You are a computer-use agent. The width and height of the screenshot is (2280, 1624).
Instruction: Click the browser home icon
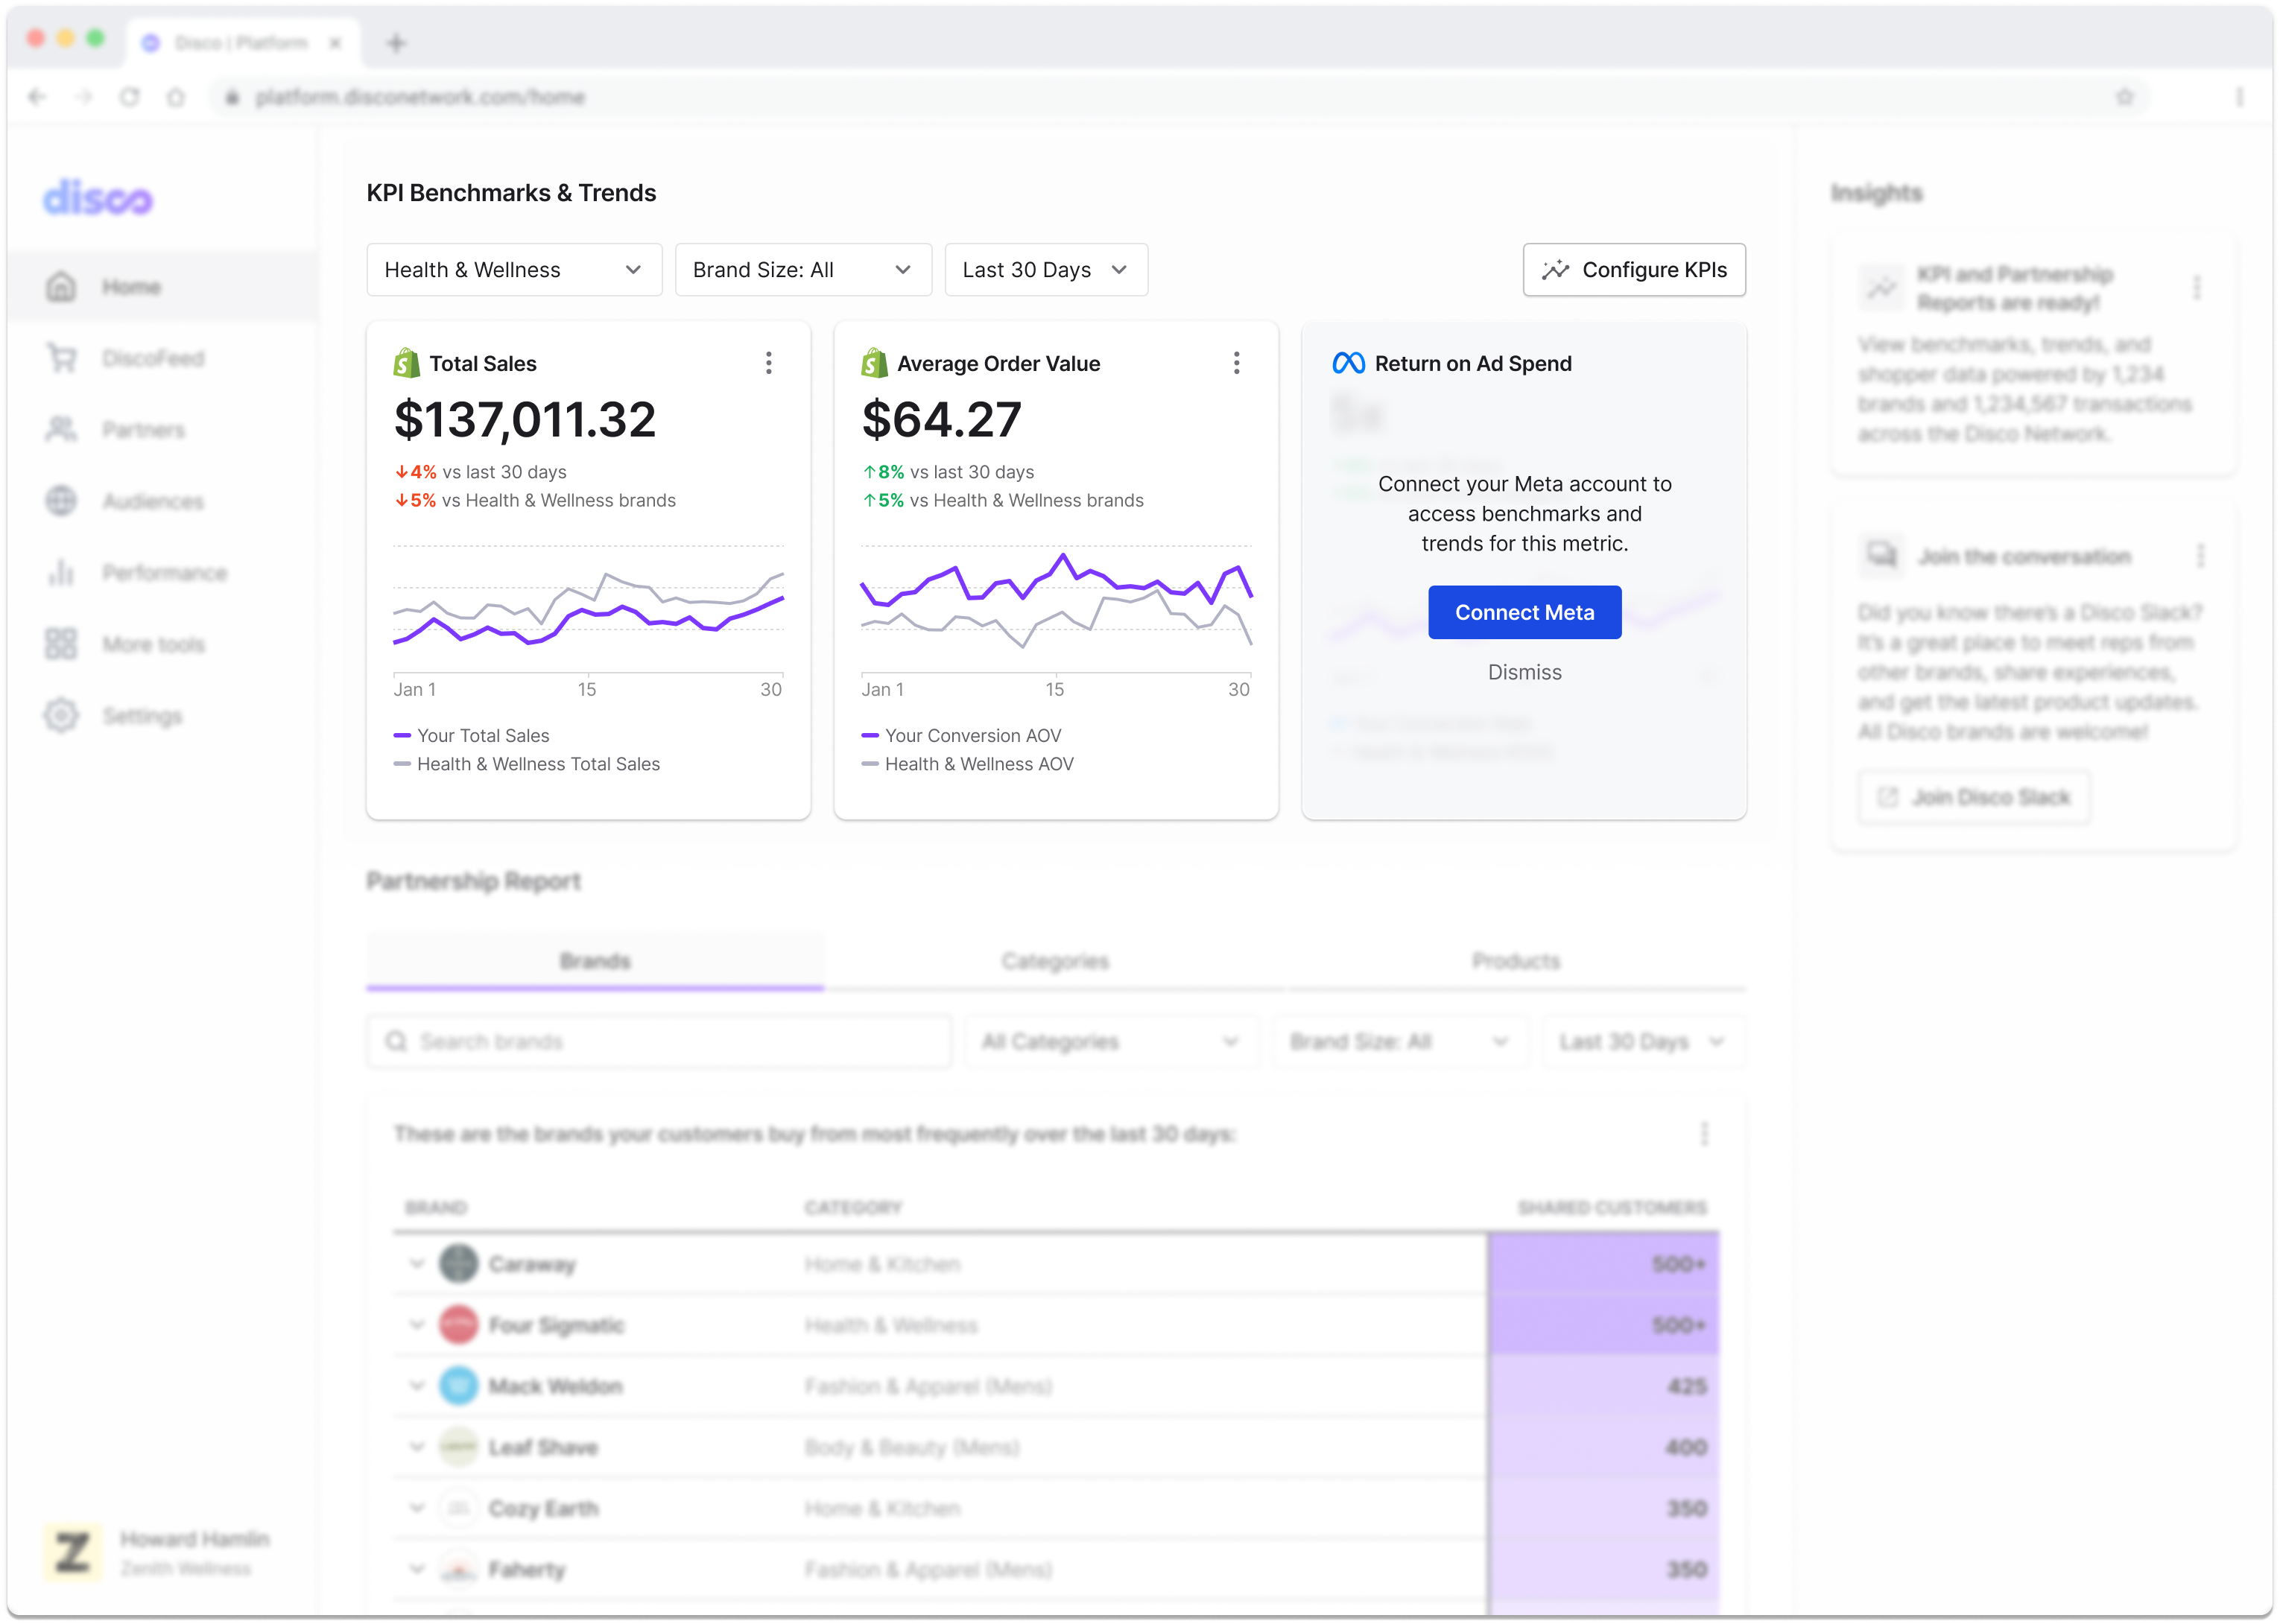[176, 97]
